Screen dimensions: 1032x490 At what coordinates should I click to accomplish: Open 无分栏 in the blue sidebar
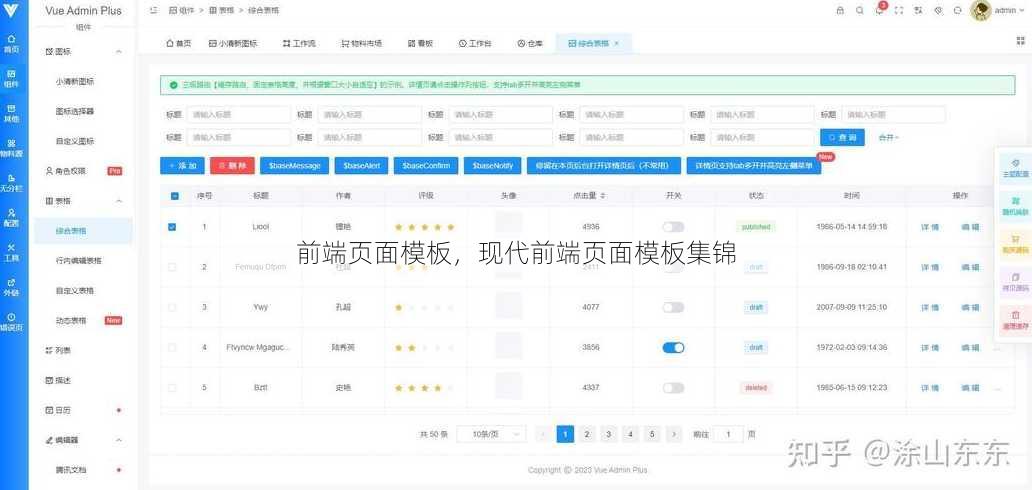coord(11,183)
